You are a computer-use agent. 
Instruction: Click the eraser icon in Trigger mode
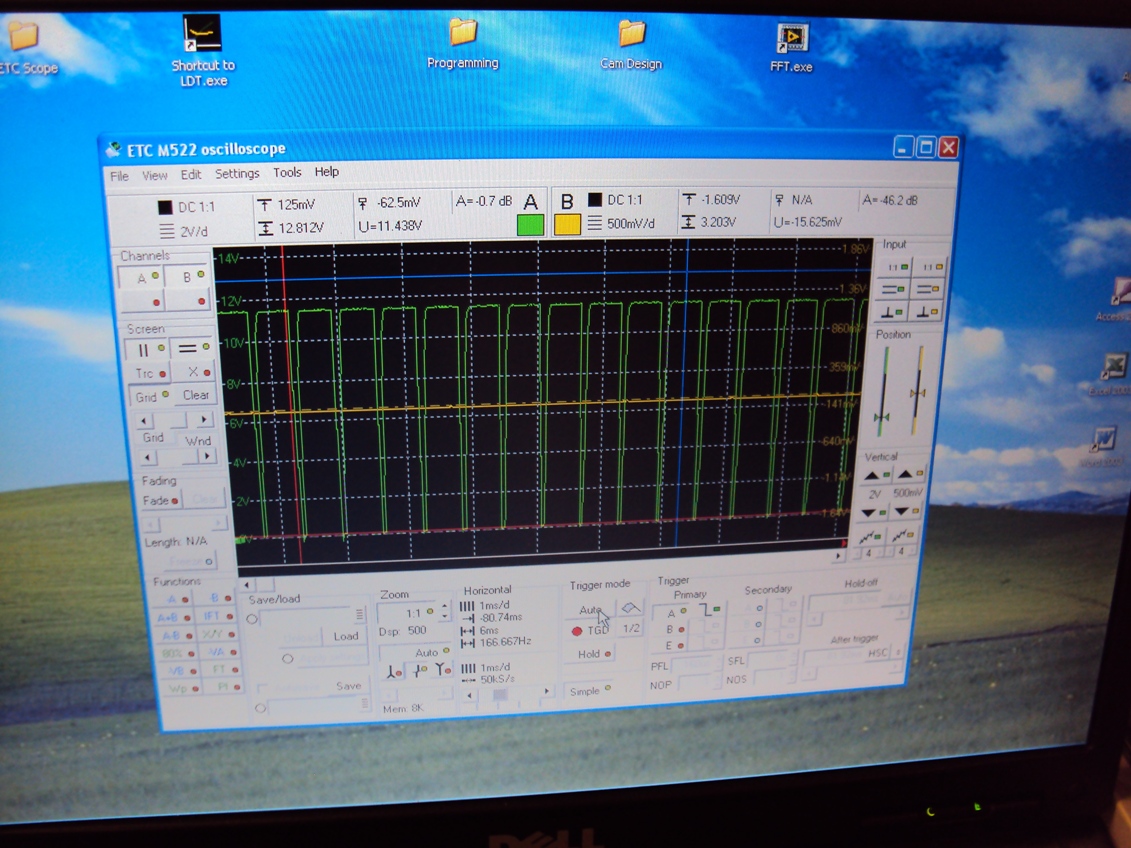[630, 608]
